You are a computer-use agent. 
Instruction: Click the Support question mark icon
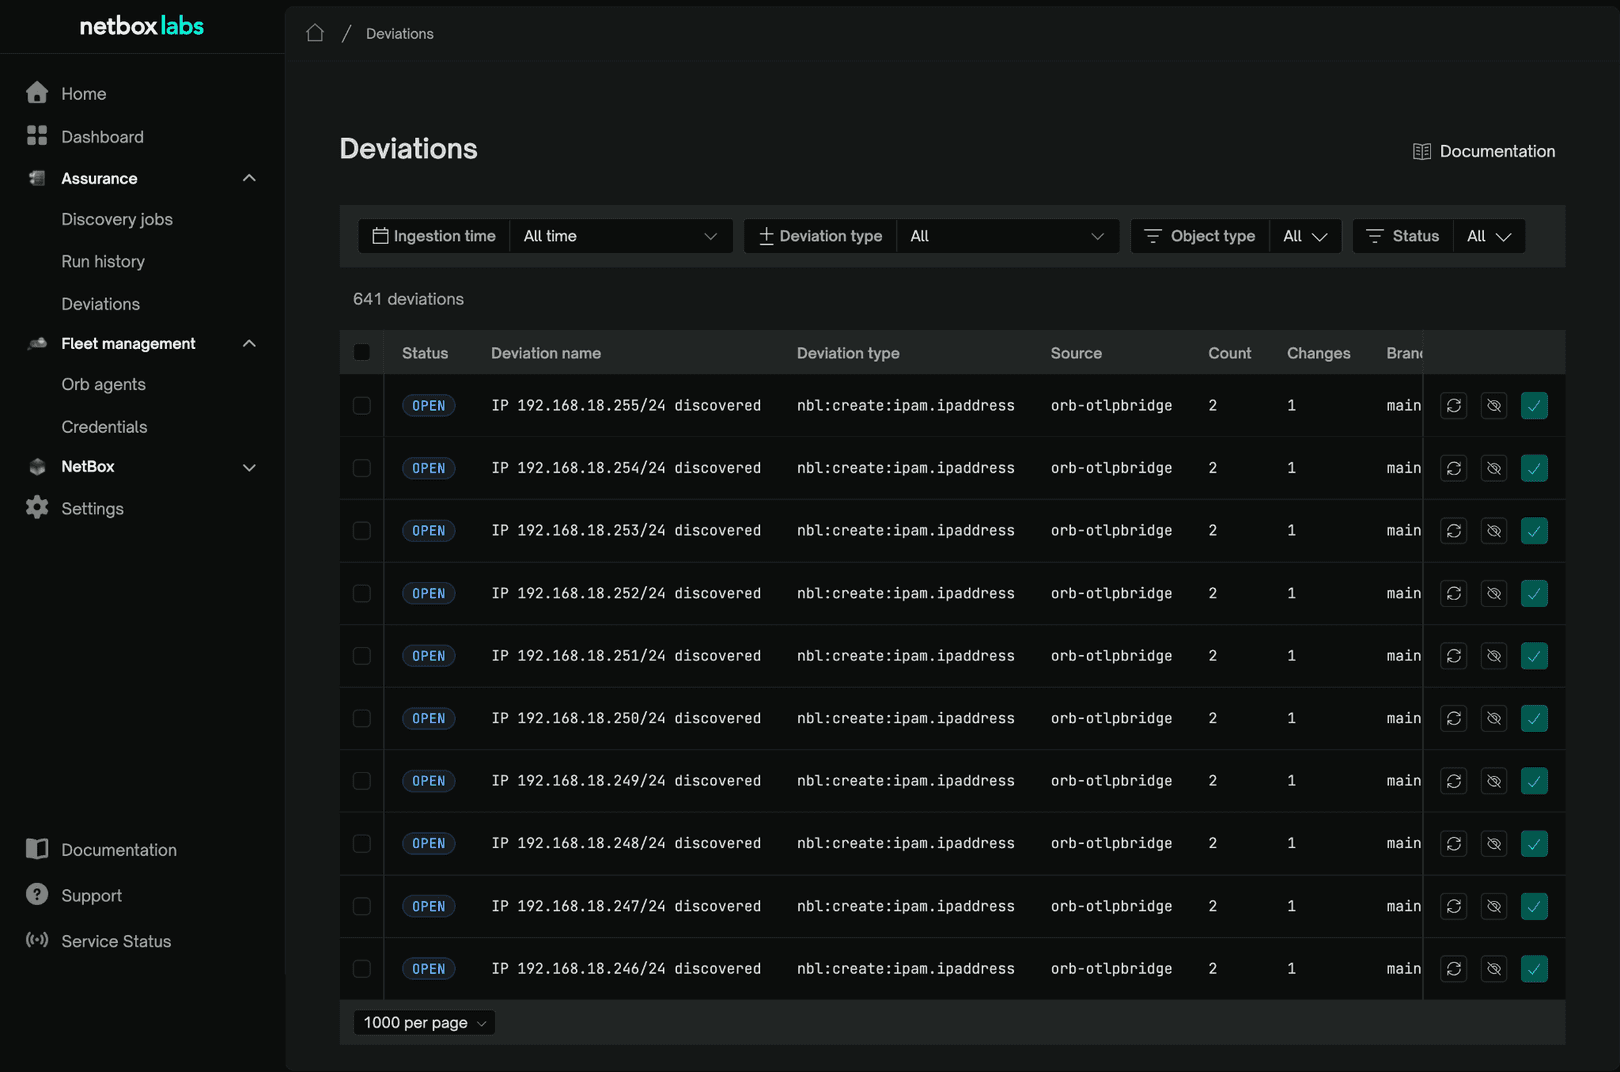37,894
